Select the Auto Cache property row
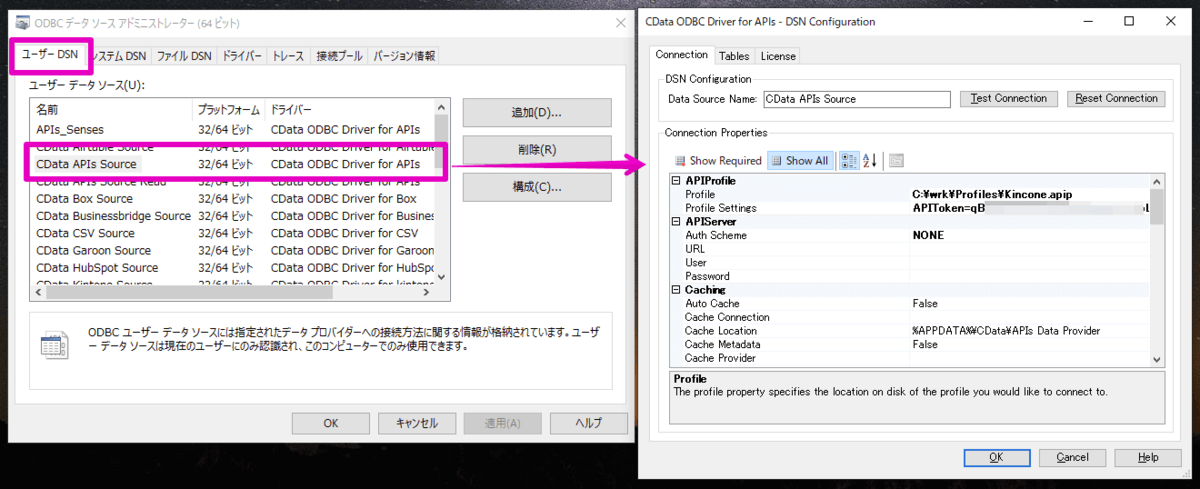The height and width of the screenshot is (489, 1200). pyautogui.click(x=910, y=303)
